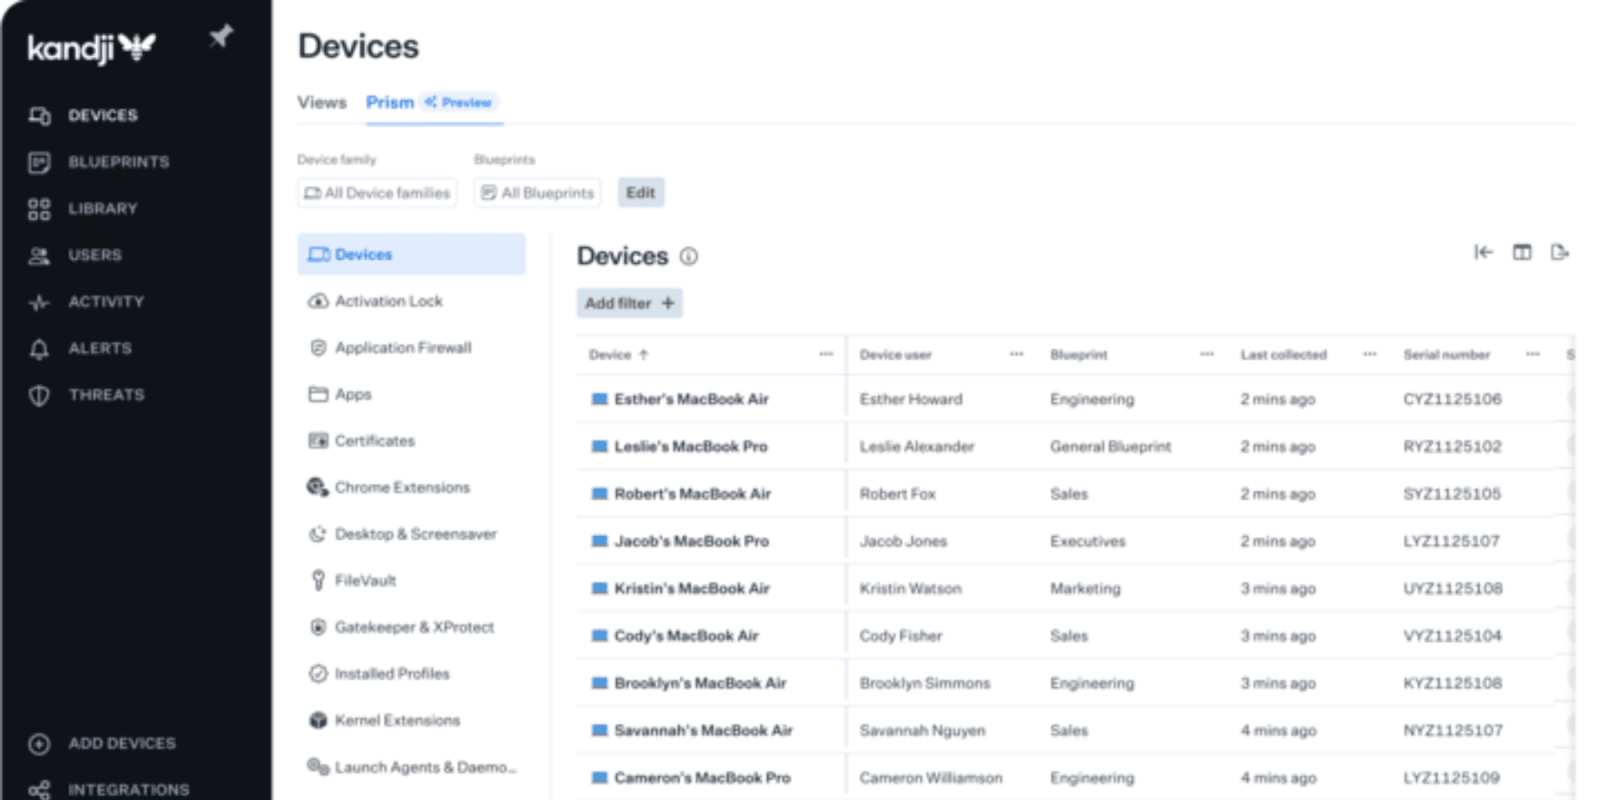Click the pin sidebar icon
The width and height of the screenshot is (1600, 800).
tap(220, 38)
